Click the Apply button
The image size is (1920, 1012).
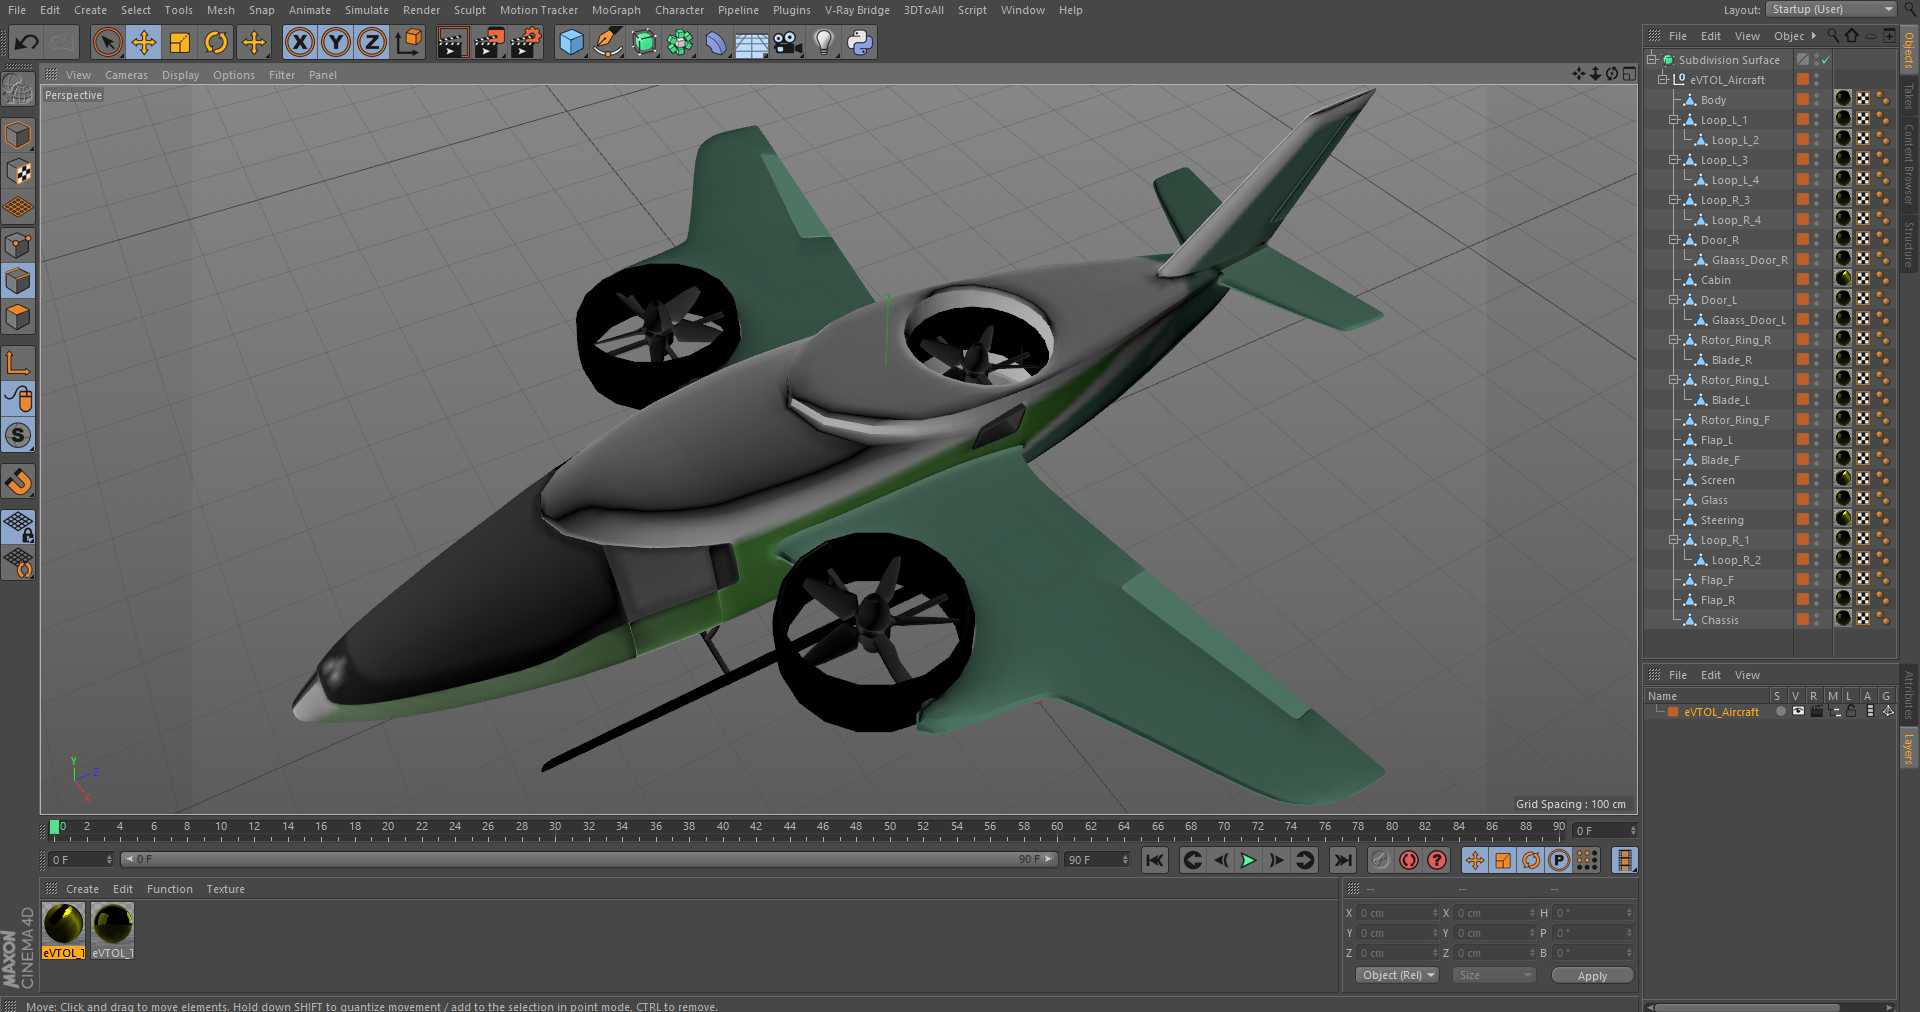point(1592,975)
